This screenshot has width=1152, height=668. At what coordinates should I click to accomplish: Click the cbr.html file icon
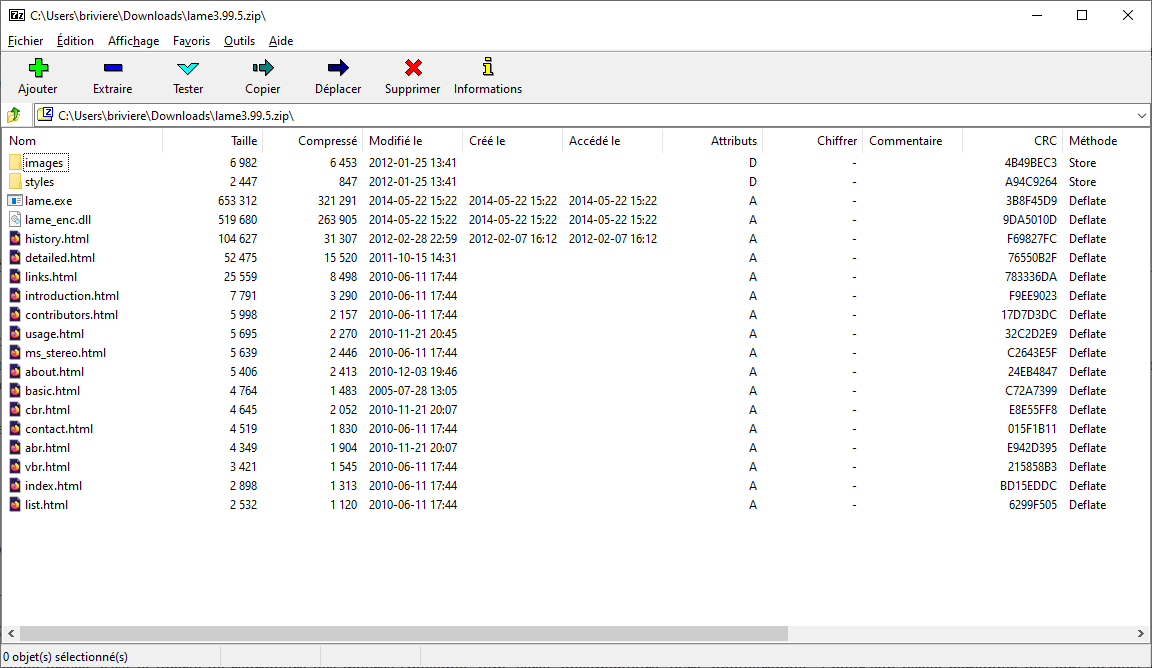(15, 410)
